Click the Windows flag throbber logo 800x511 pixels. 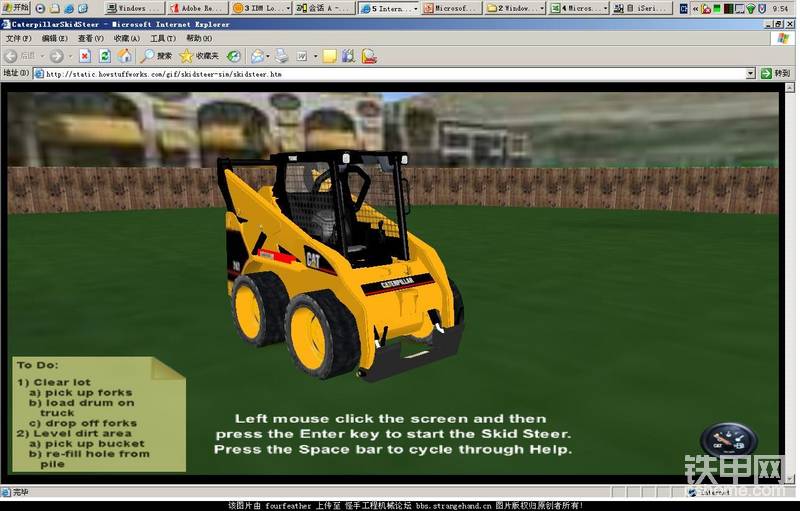(783, 39)
